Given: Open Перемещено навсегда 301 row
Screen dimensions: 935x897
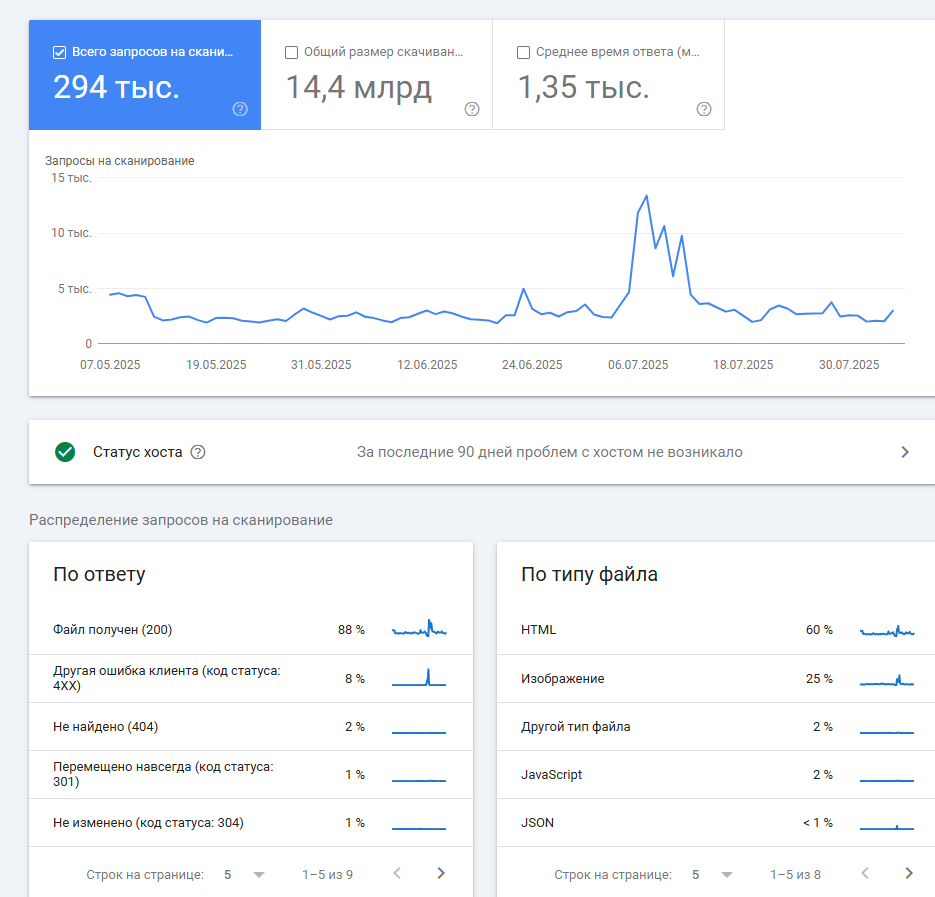Looking at the screenshot, I should click(x=251, y=775).
